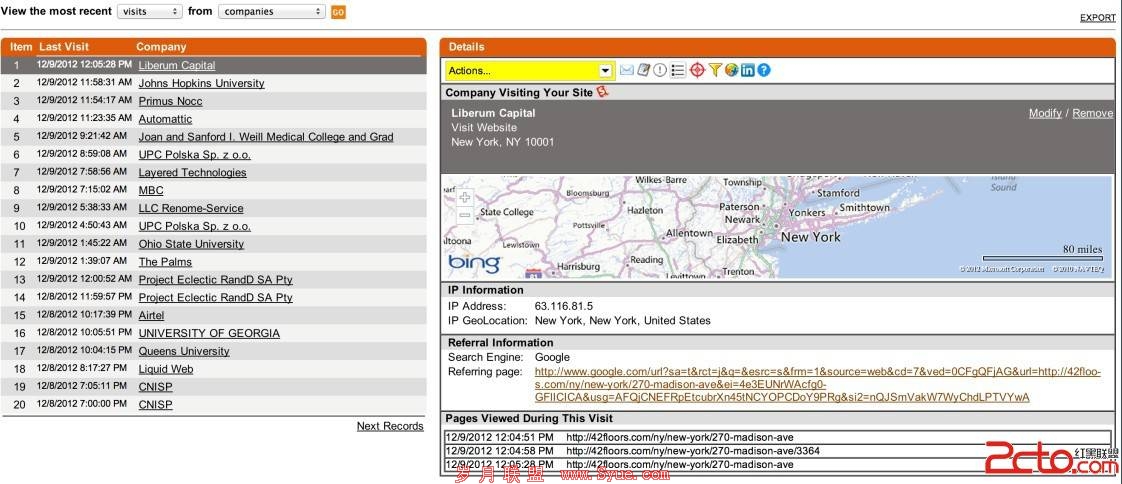This screenshot has width=1122, height=484.
Task: Click the Bing logo on the map
Action: 474,263
